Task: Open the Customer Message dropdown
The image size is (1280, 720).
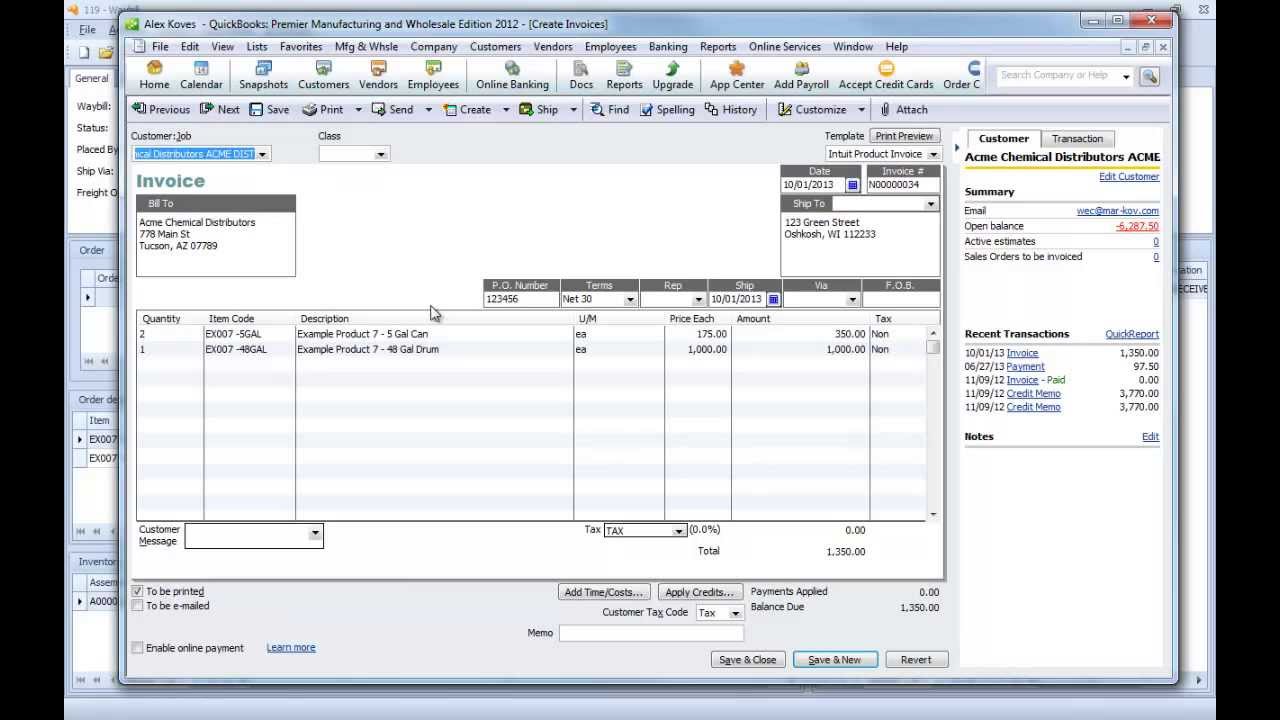Action: [315, 533]
